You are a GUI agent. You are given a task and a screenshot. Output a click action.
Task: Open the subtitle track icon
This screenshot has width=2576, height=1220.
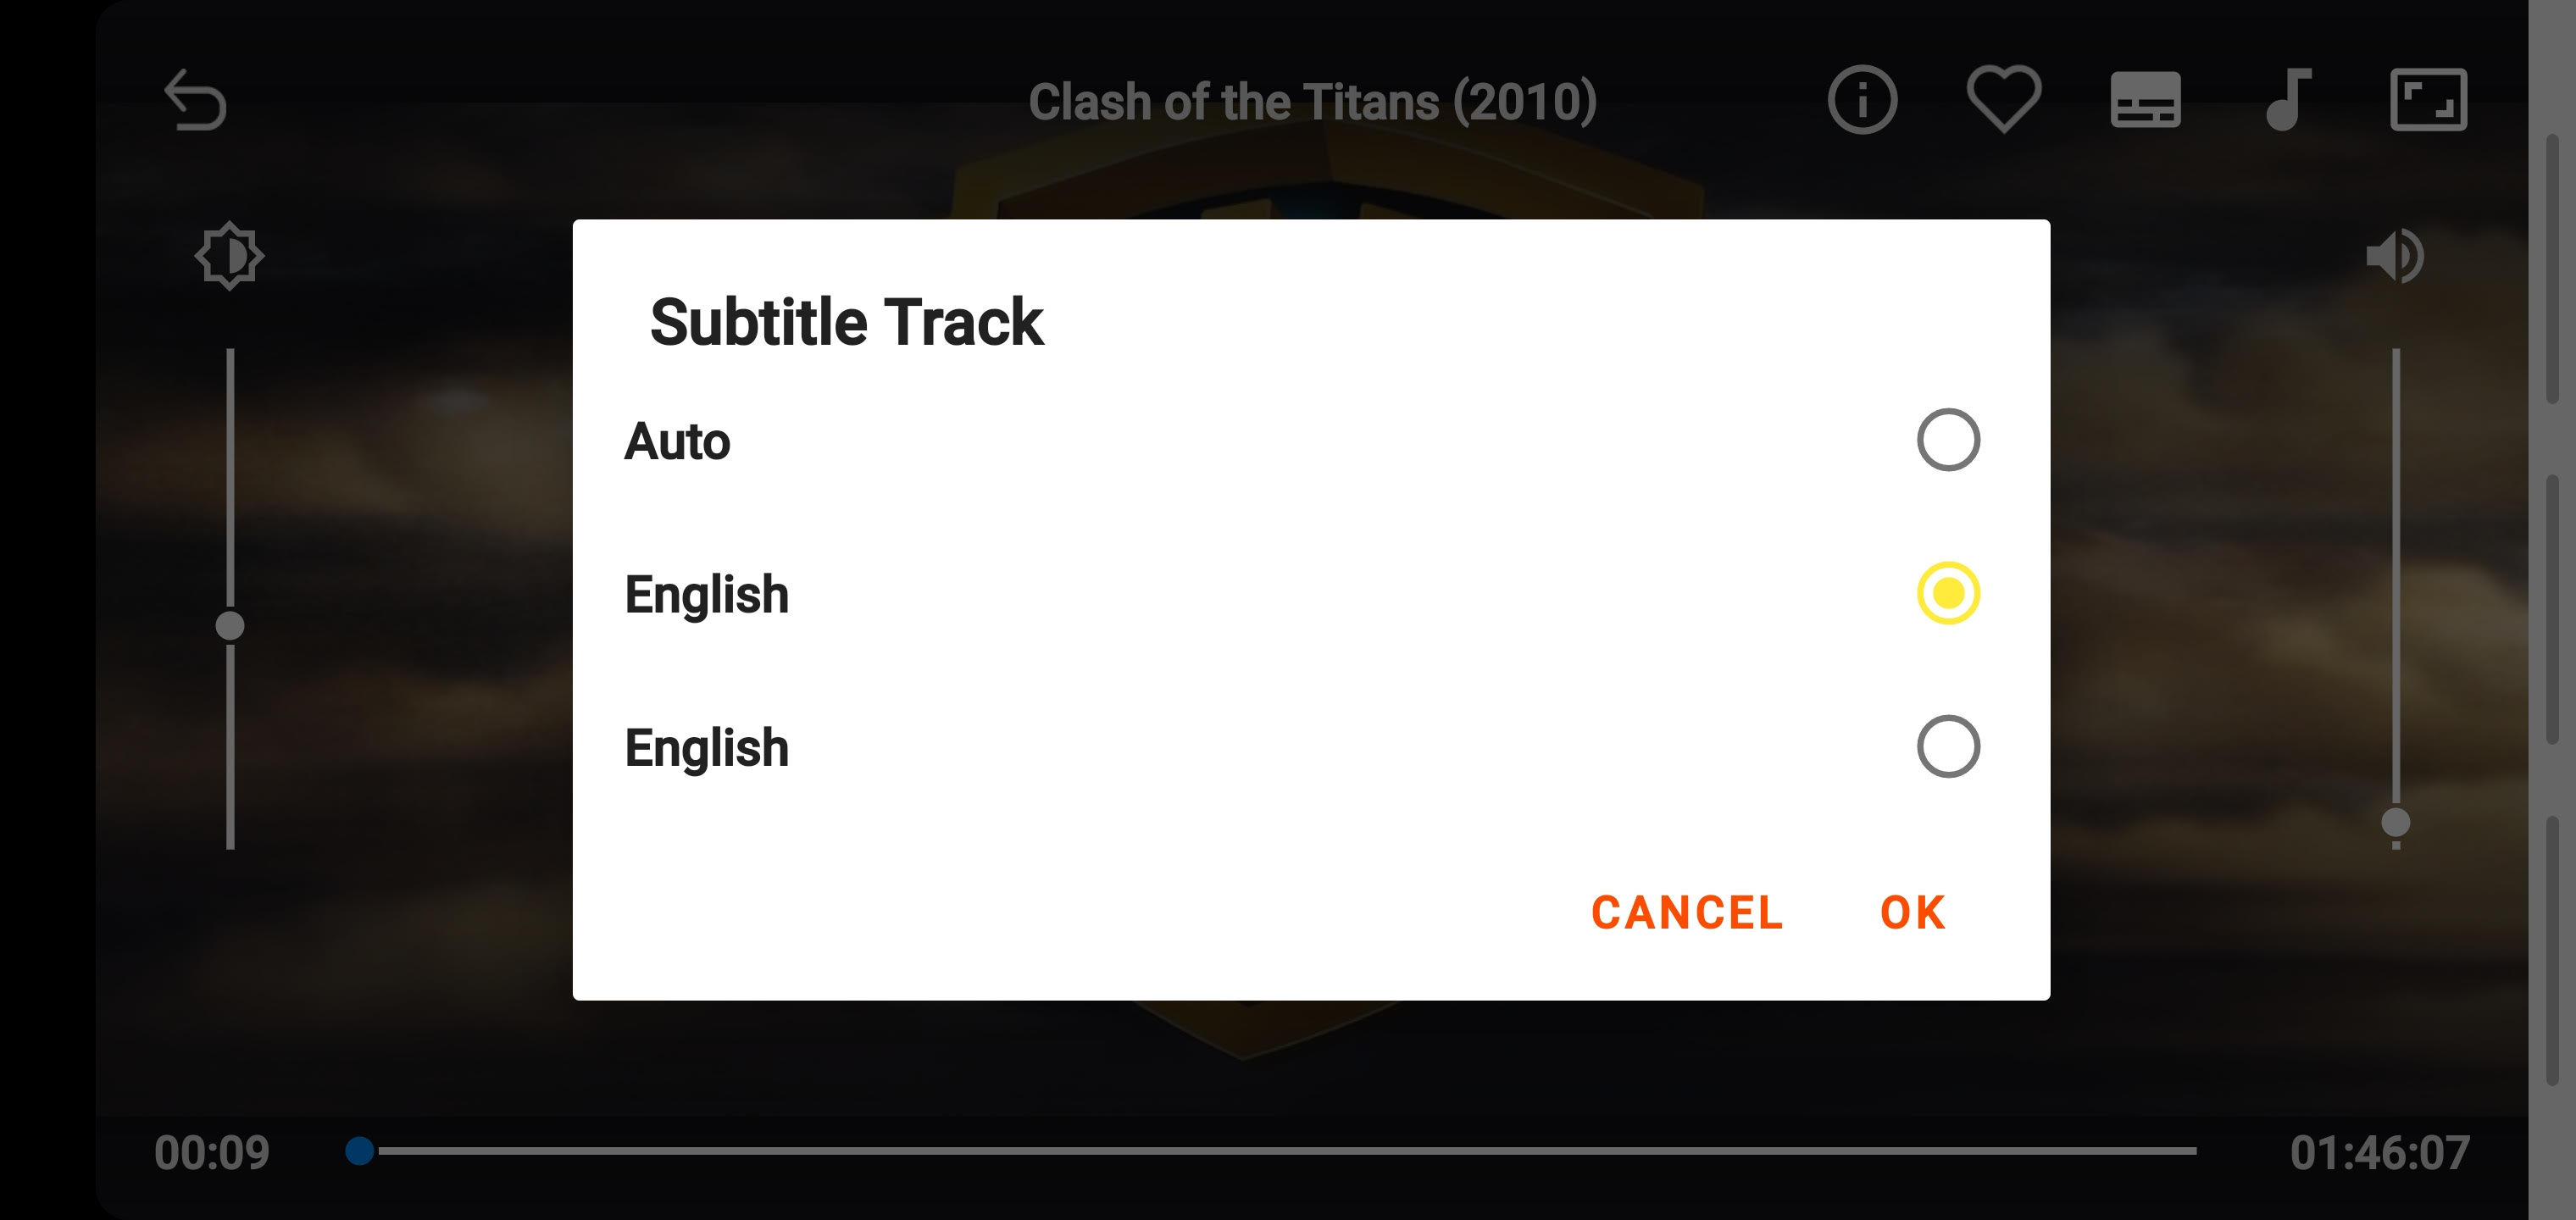[2145, 100]
